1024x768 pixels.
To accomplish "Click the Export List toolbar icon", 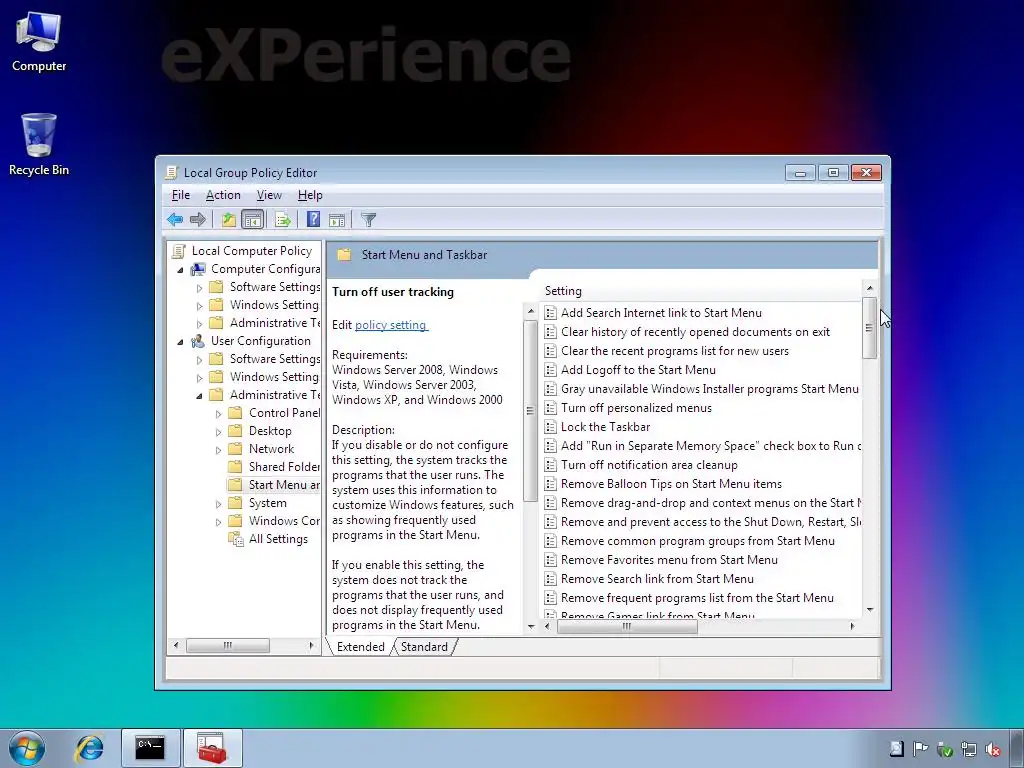I will (283, 219).
